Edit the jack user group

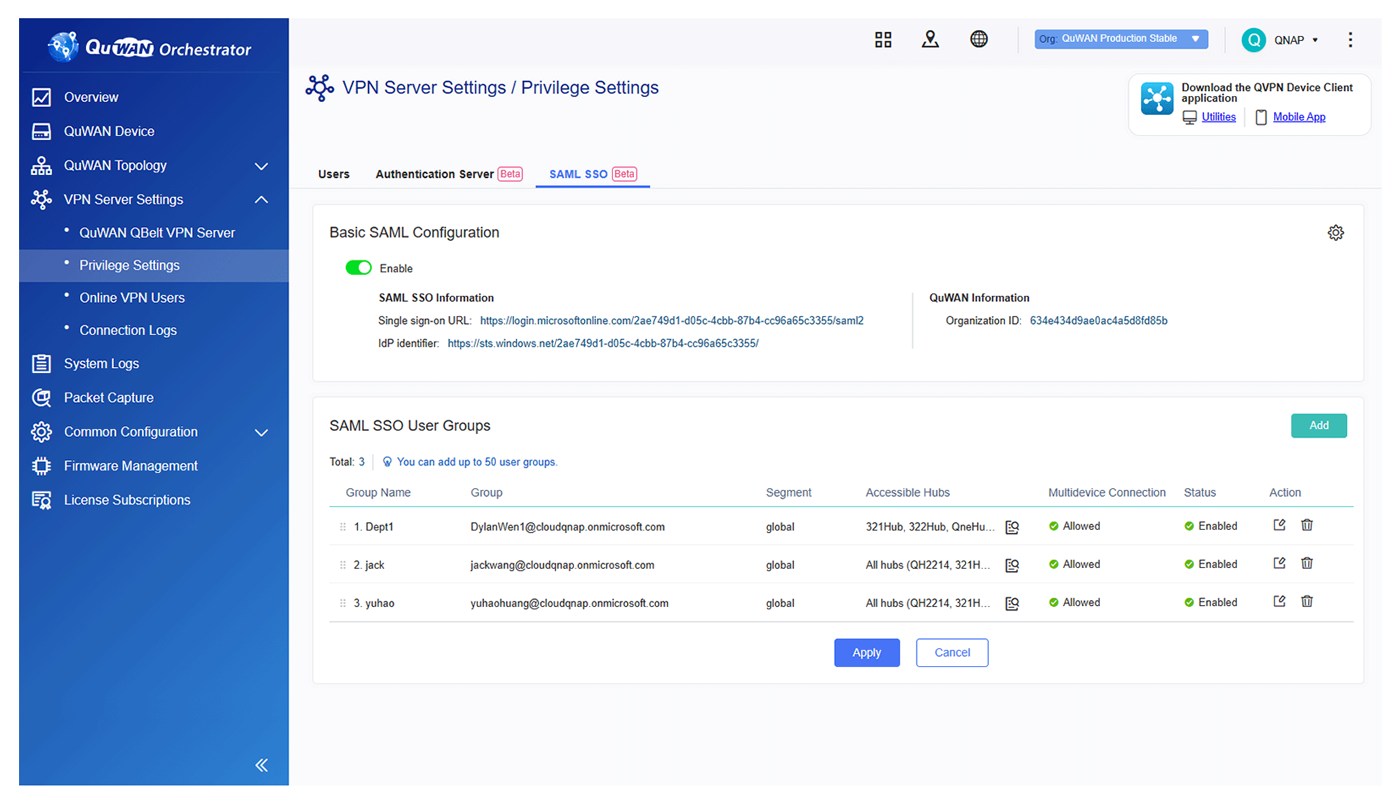click(1279, 563)
